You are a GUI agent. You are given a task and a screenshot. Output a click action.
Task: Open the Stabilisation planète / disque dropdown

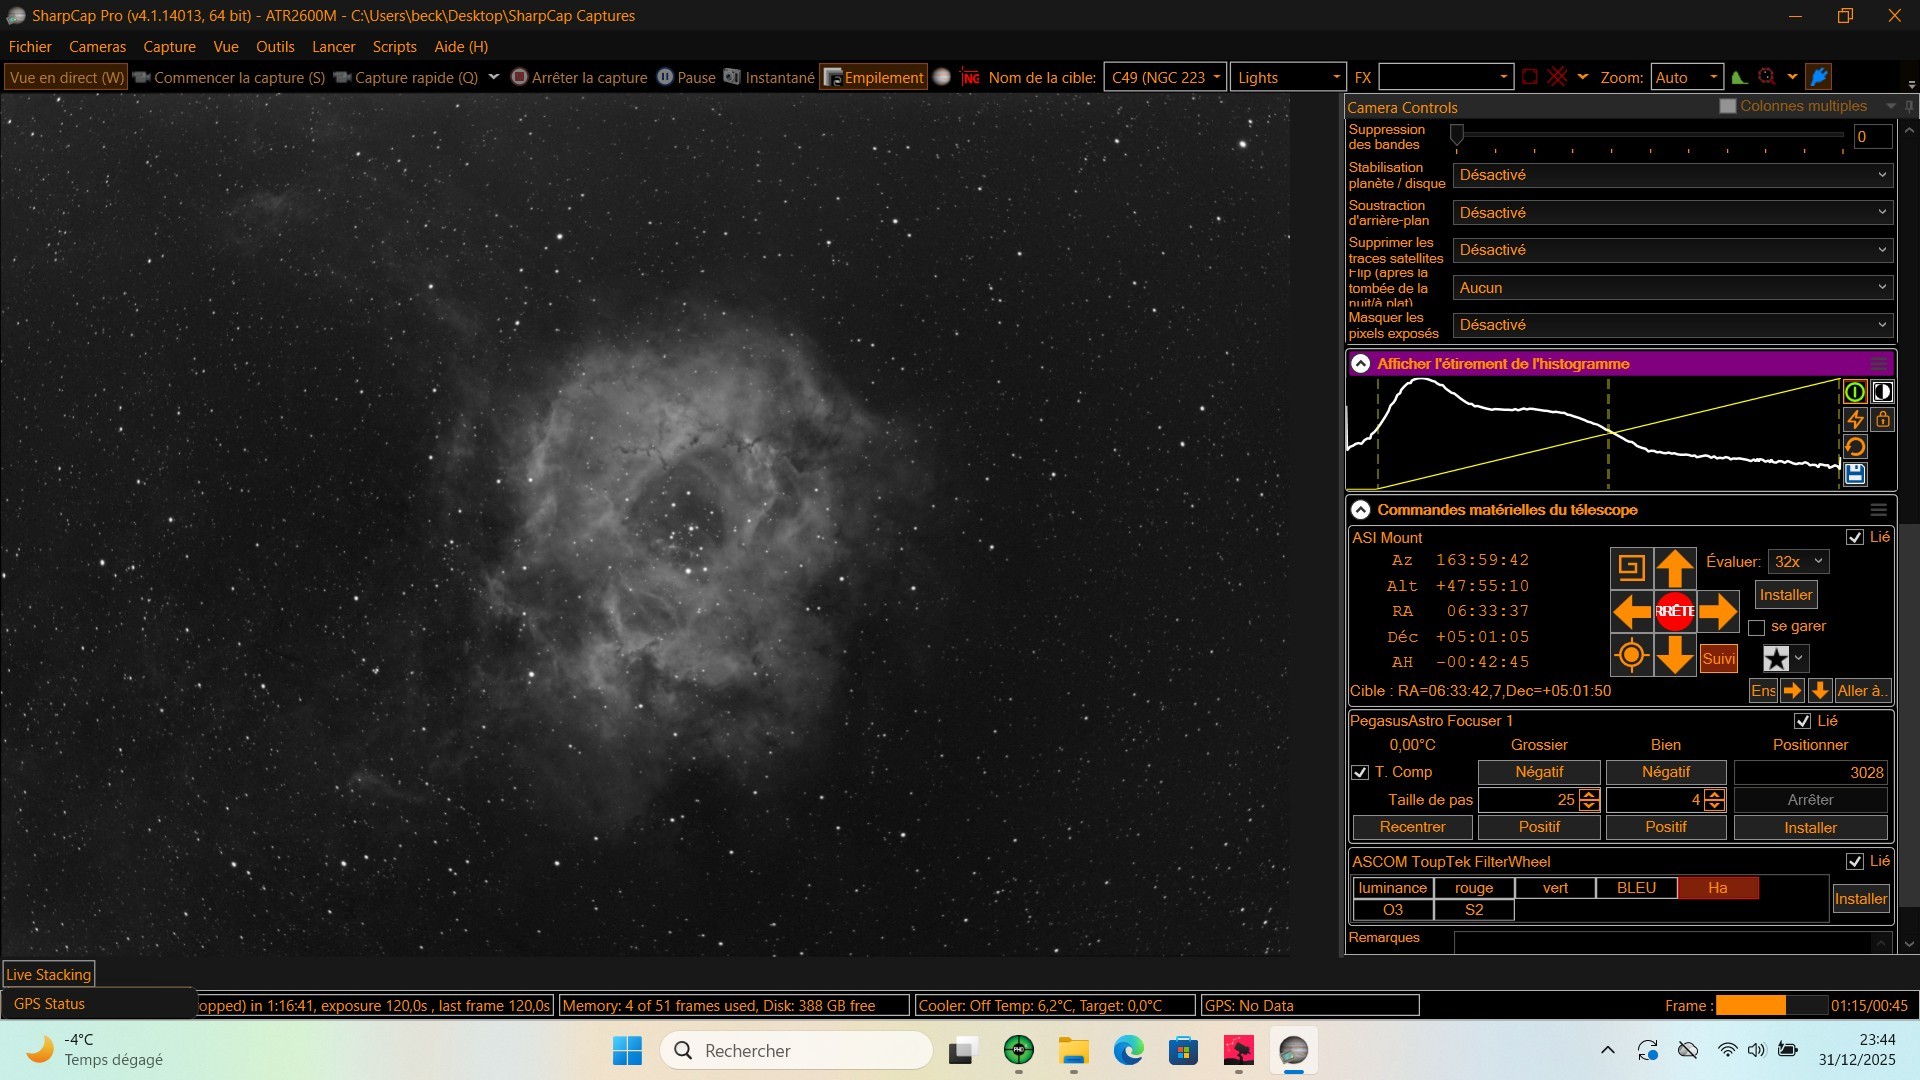[1672, 175]
